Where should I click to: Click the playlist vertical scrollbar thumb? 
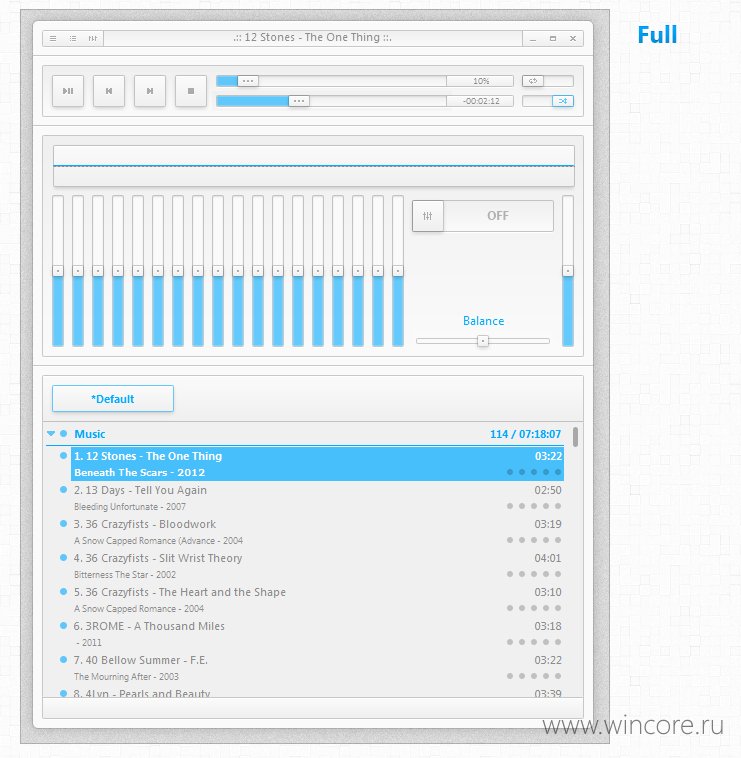click(575, 437)
